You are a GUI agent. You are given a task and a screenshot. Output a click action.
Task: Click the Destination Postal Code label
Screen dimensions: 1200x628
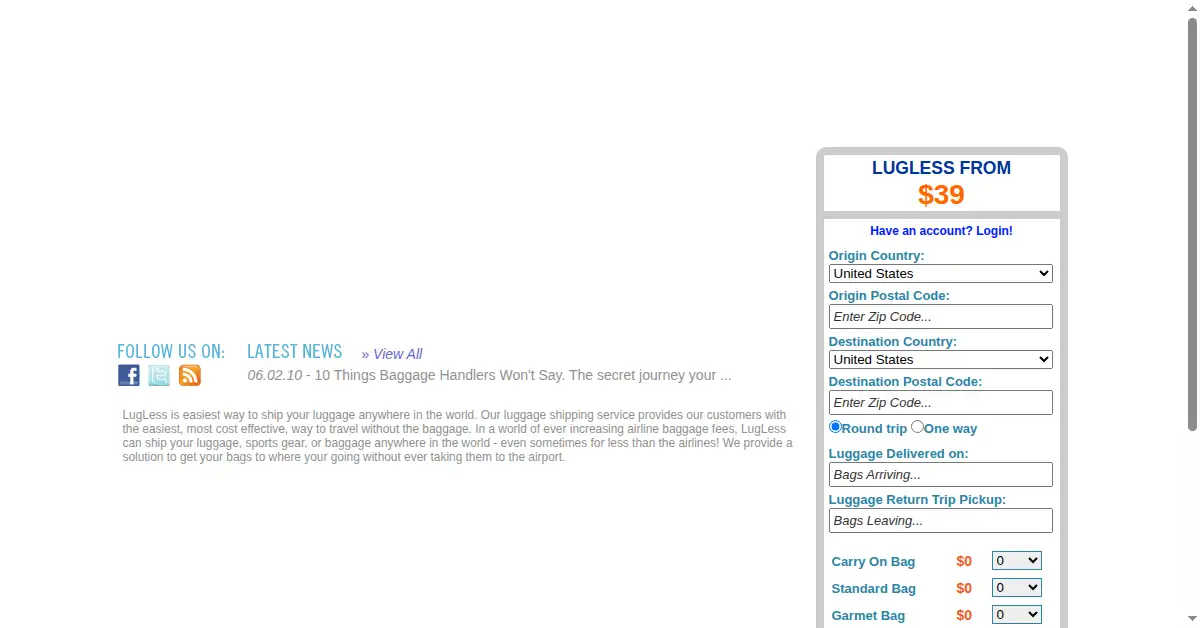click(x=905, y=382)
